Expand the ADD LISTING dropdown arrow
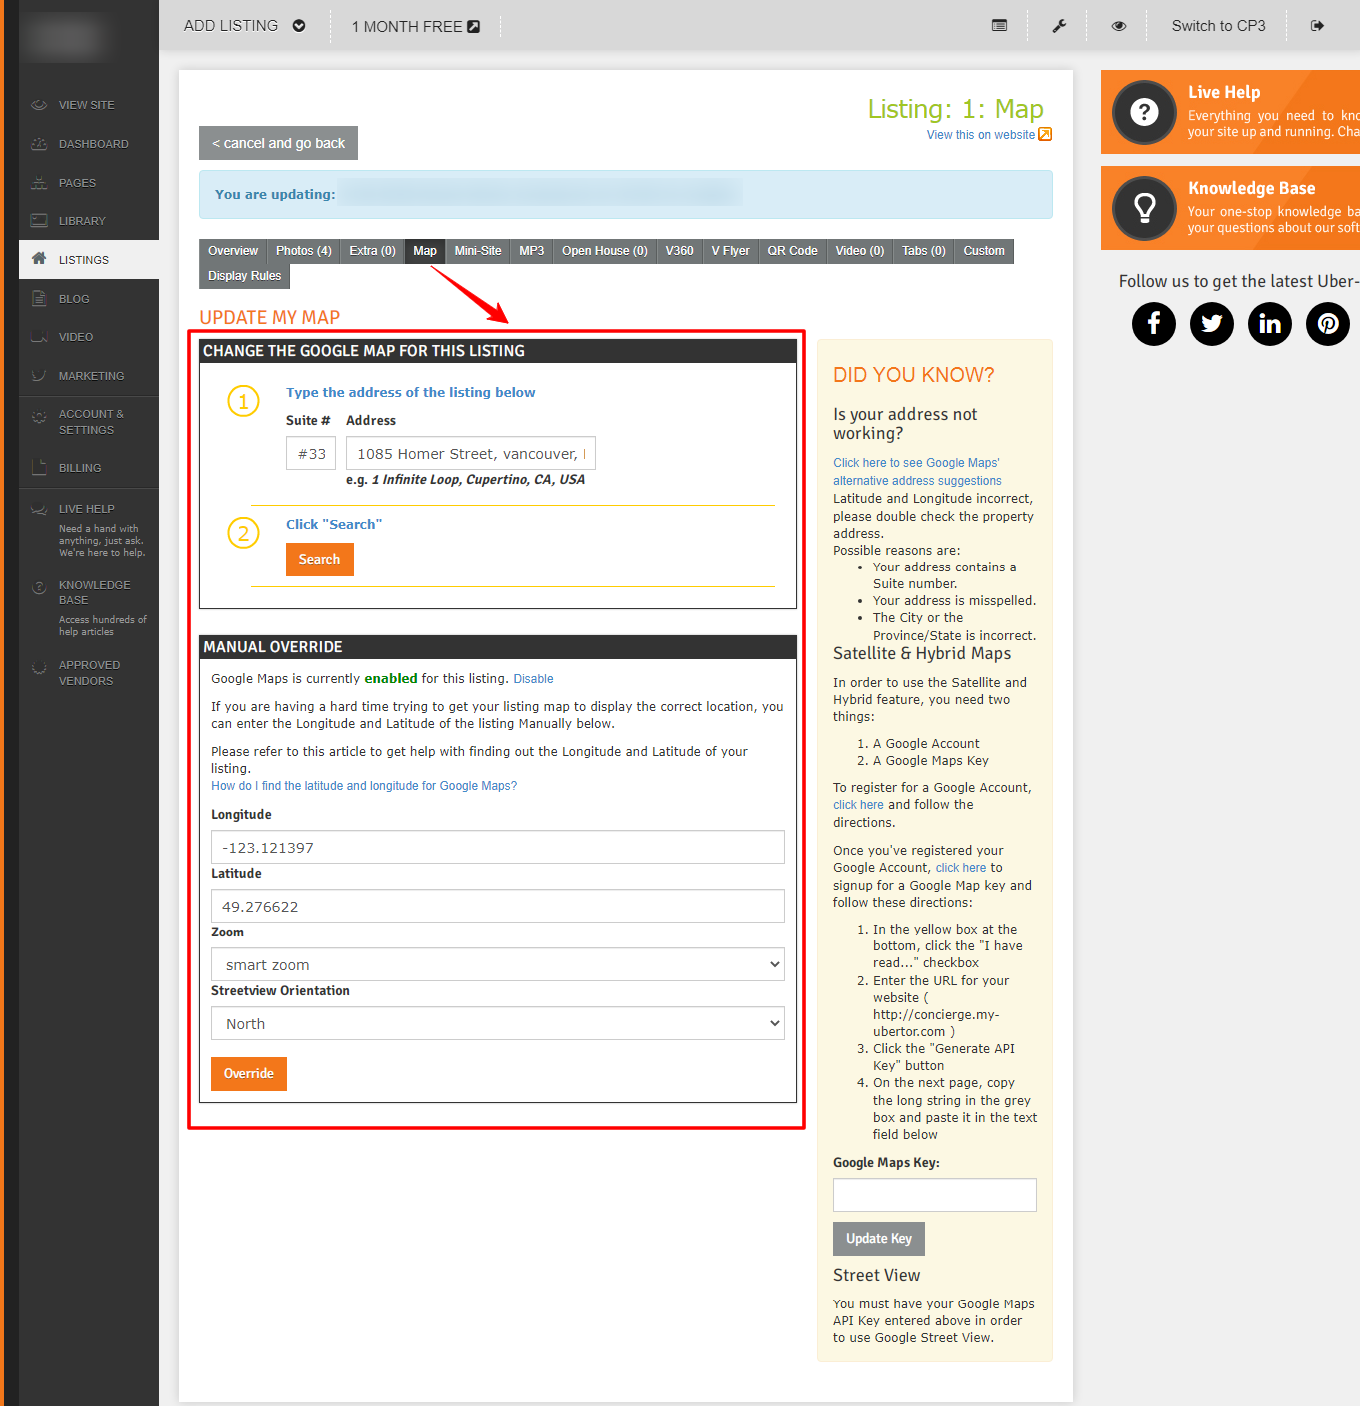The image size is (1360, 1406). 299,26
